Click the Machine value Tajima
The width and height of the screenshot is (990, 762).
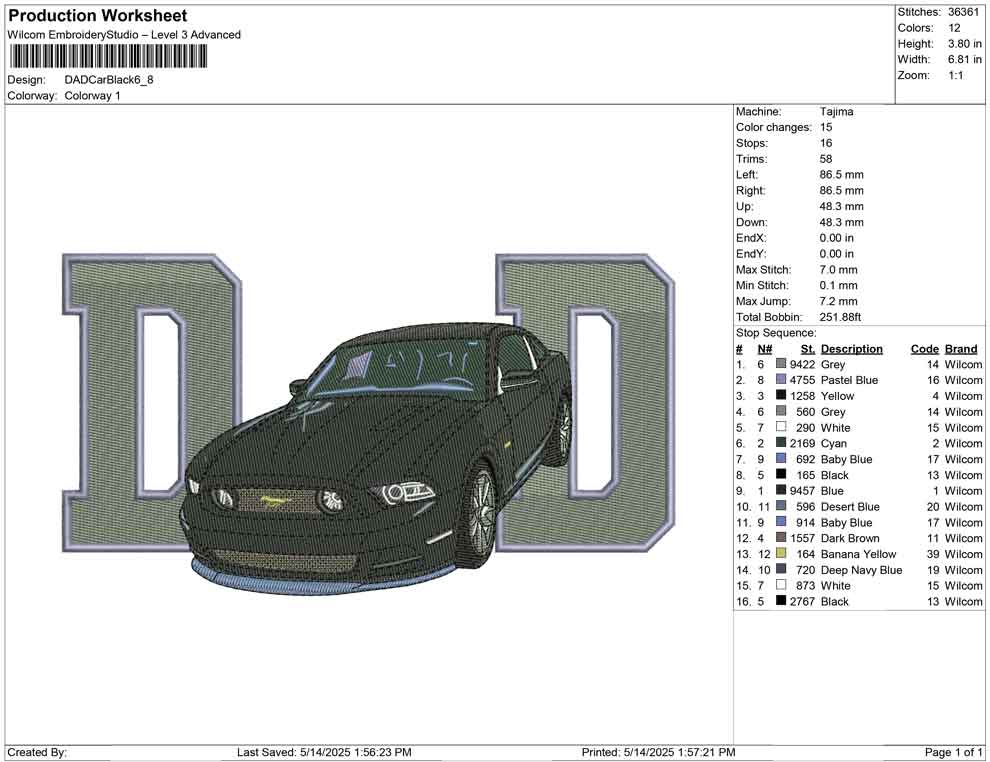coord(836,112)
